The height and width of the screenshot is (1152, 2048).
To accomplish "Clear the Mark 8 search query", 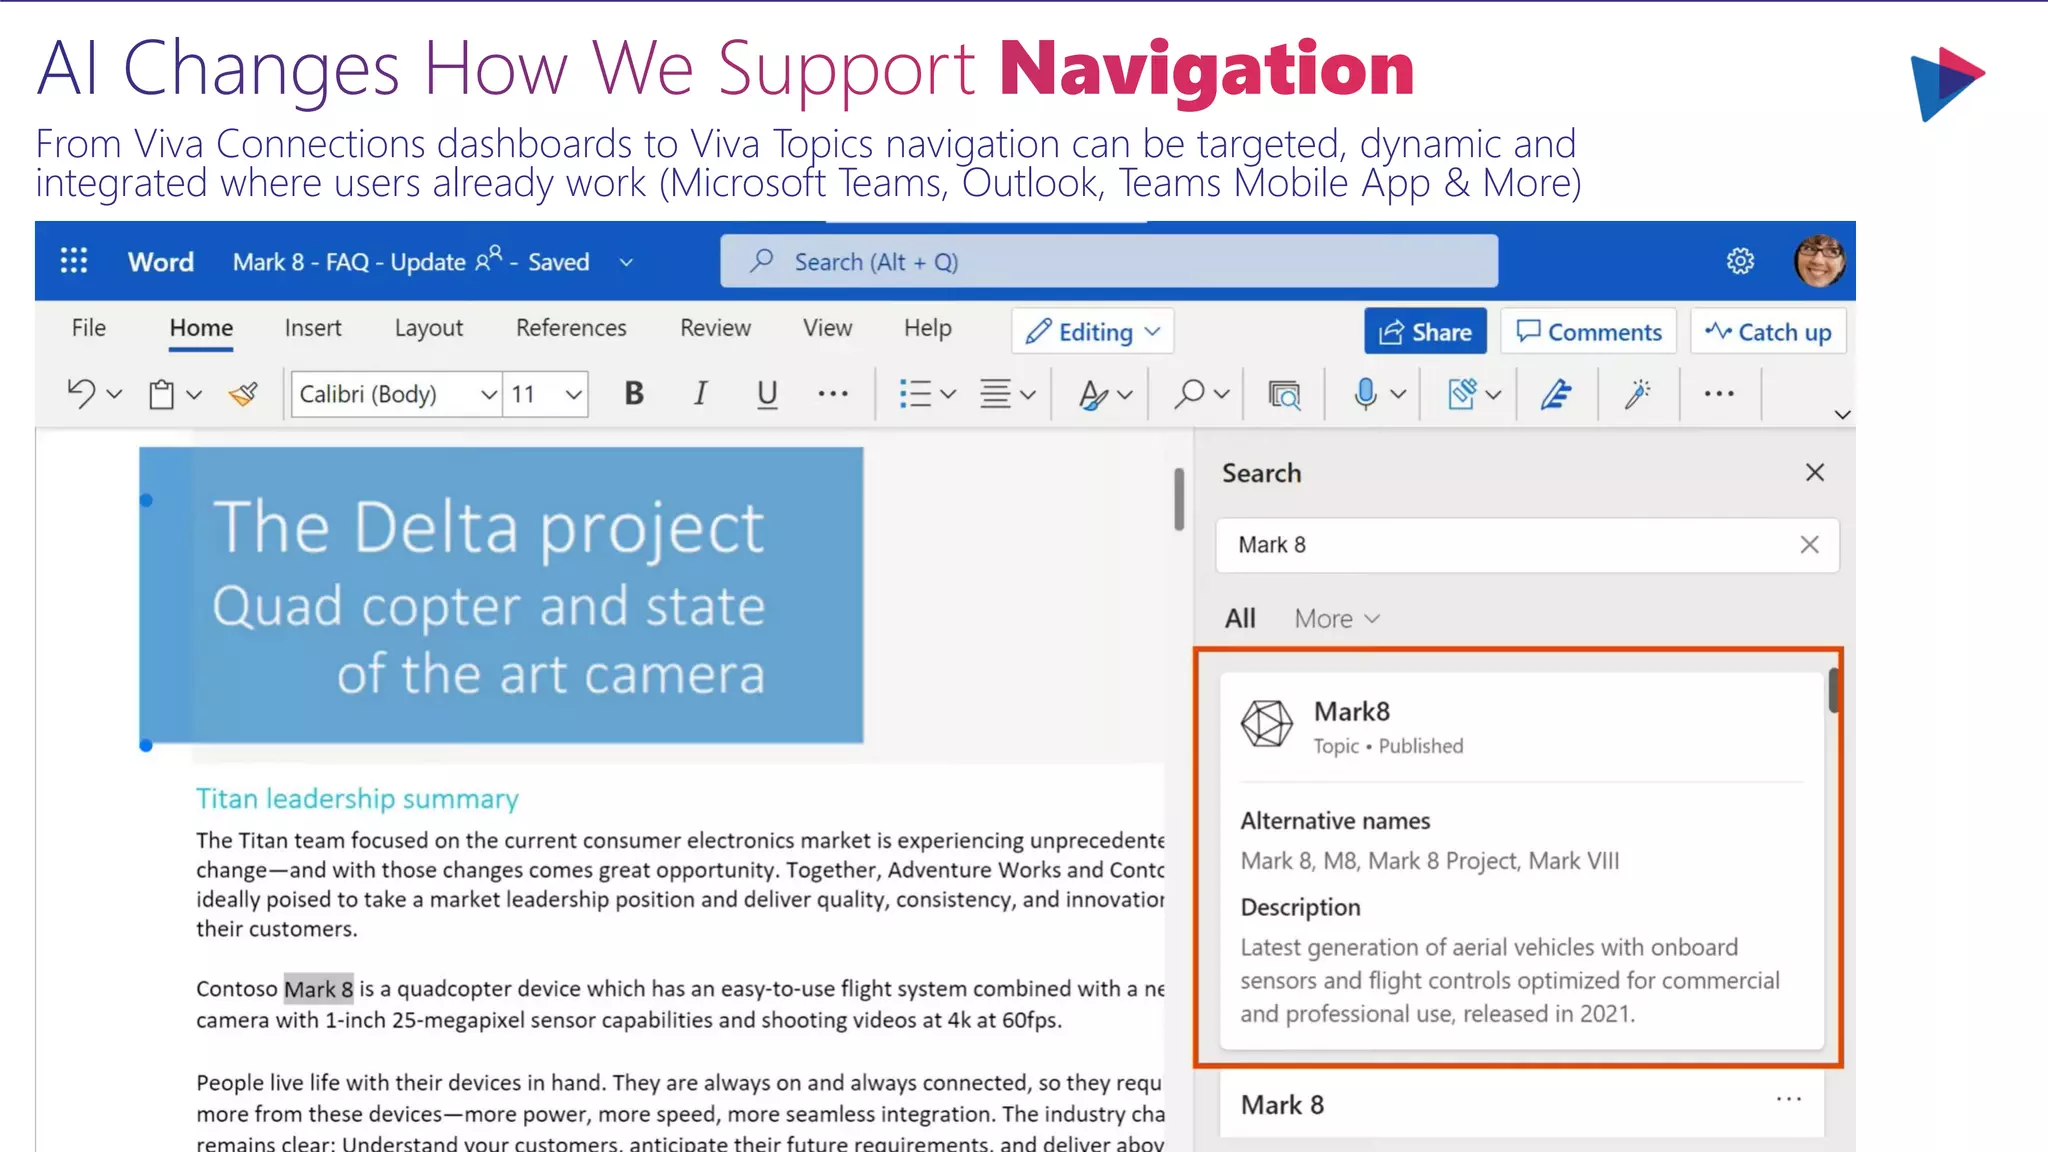I will [1809, 545].
